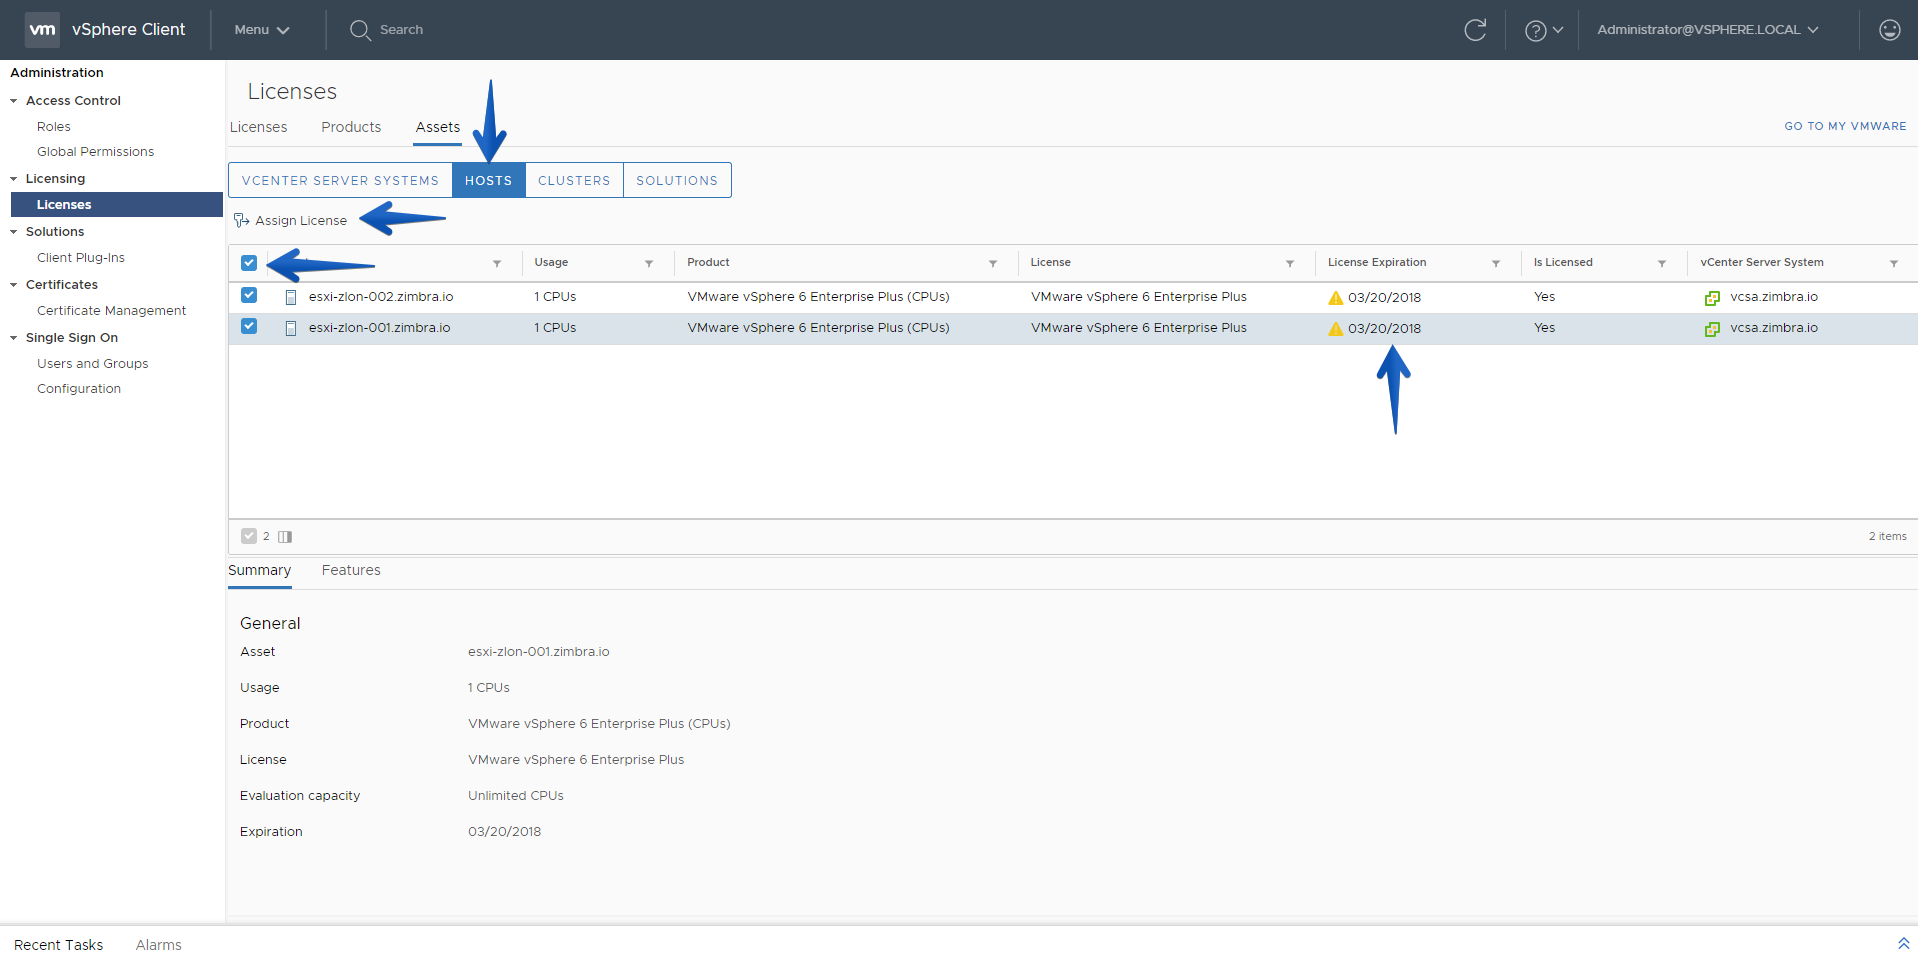This screenshot has height=956, width=1918.
Task: Filter the License Expiration column
Action: point(1496,263)
